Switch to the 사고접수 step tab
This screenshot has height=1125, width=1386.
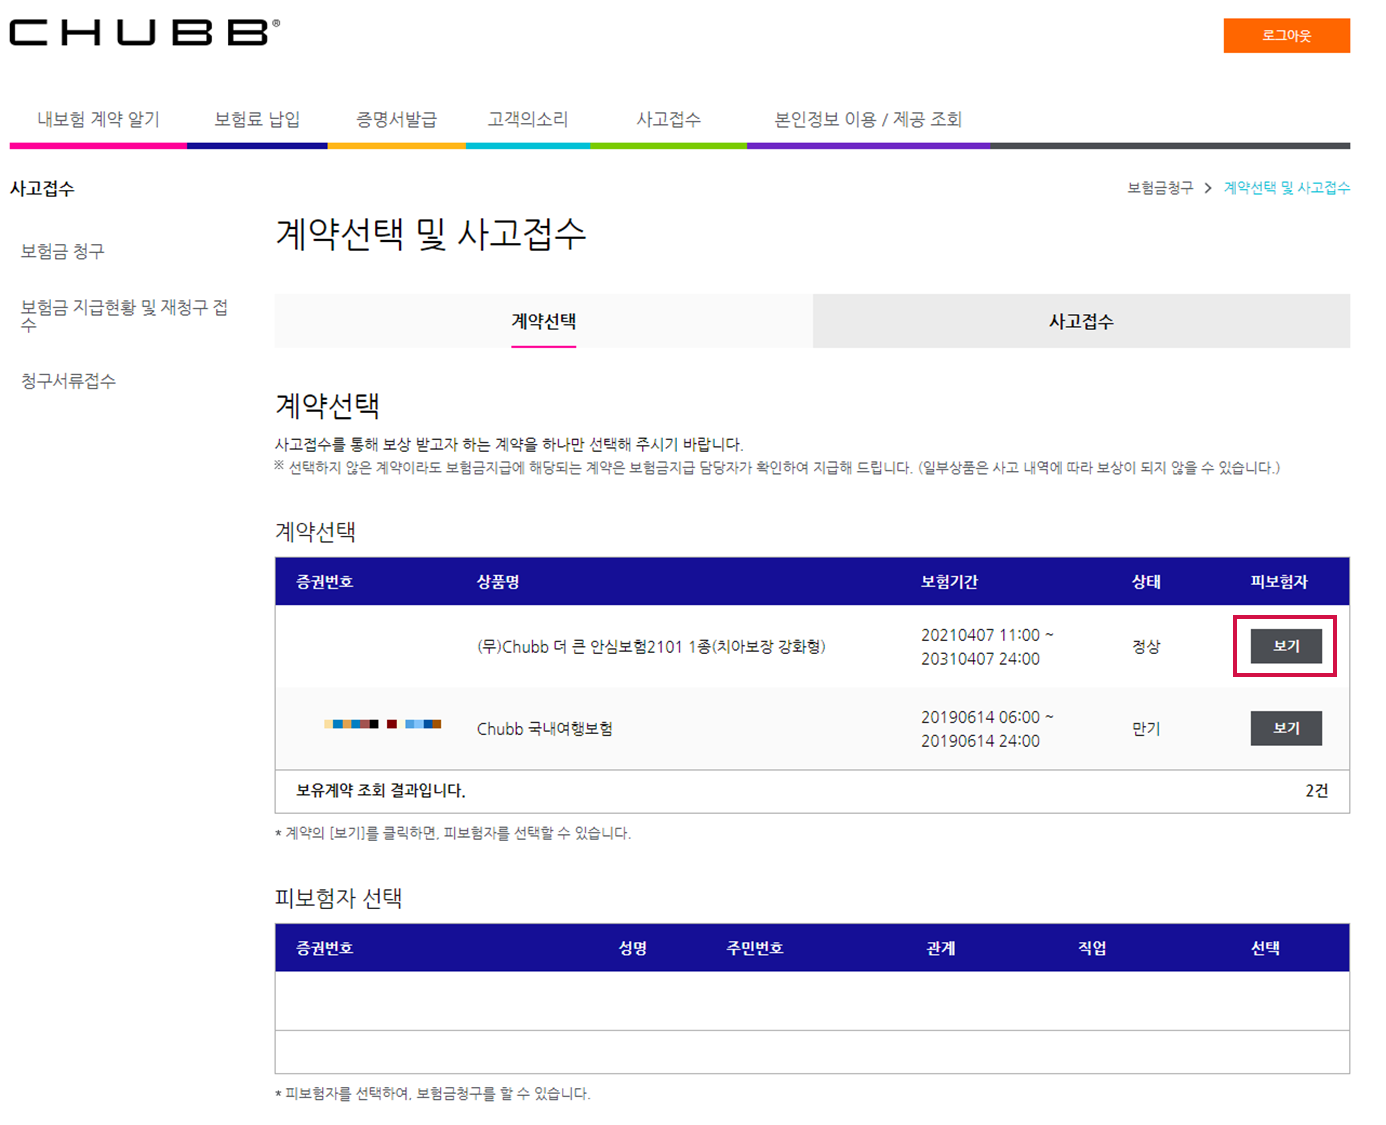pyautogui.click(x=1081, y=321)
